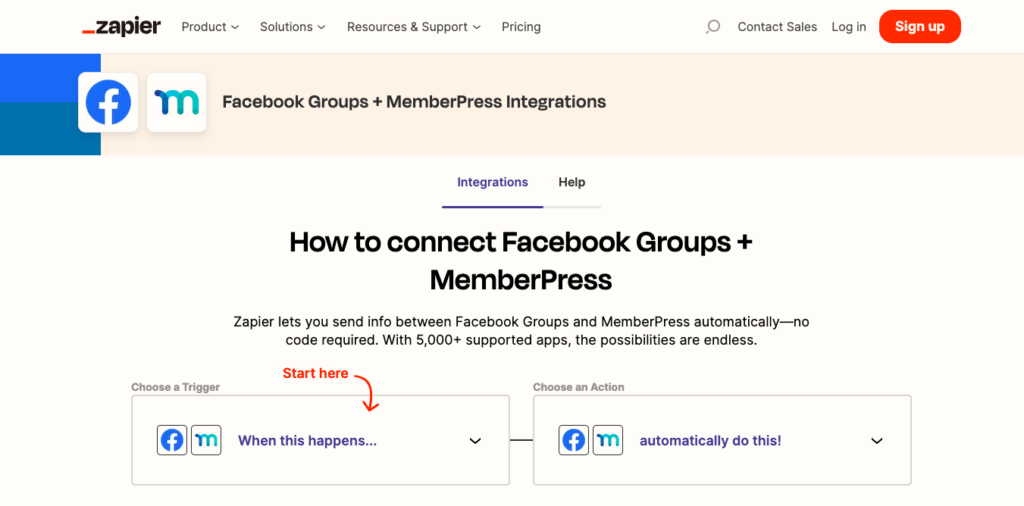Click the large MemberPress logo in banner
Image resolution: width=1024 pixels, height=506 pixels.
177,103
